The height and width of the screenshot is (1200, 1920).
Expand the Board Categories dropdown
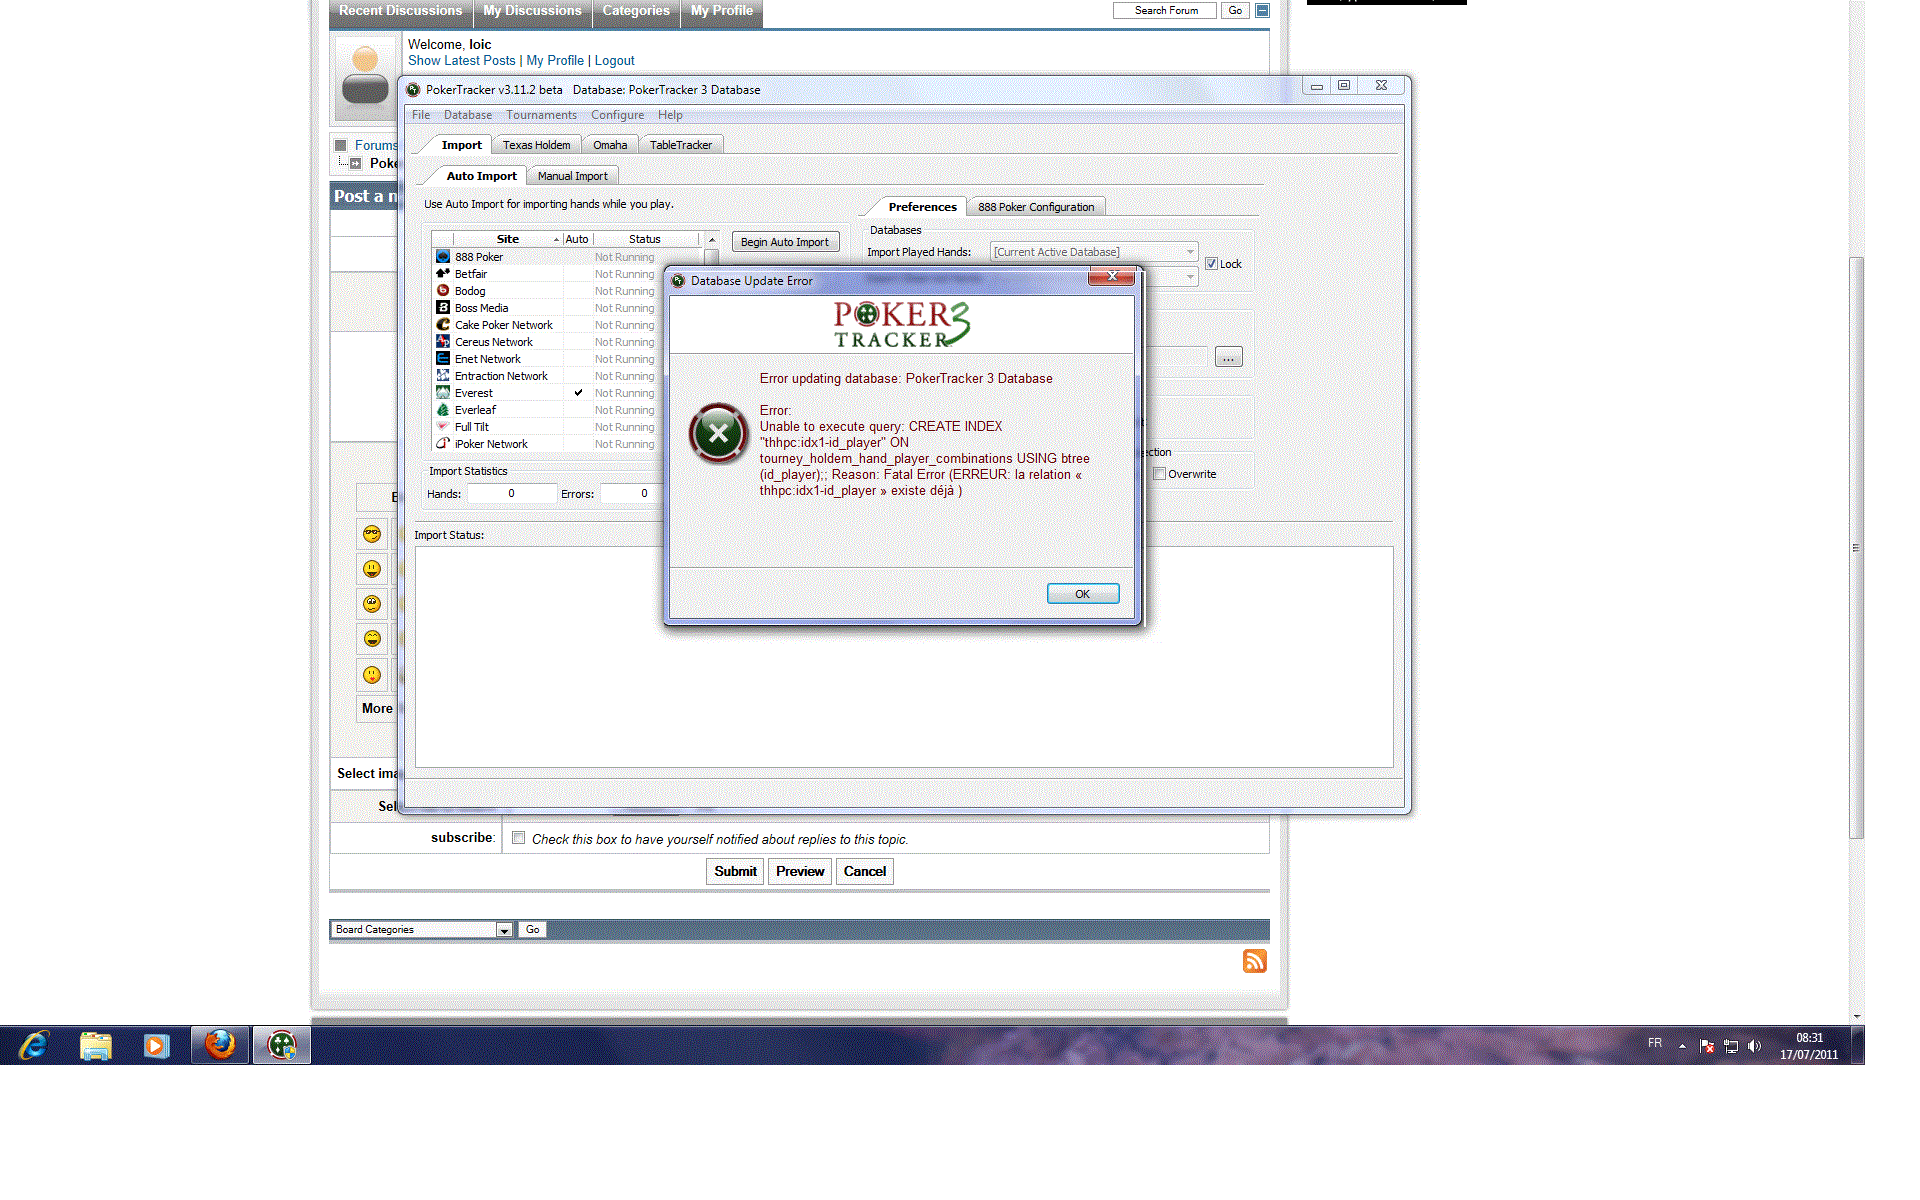504,930
